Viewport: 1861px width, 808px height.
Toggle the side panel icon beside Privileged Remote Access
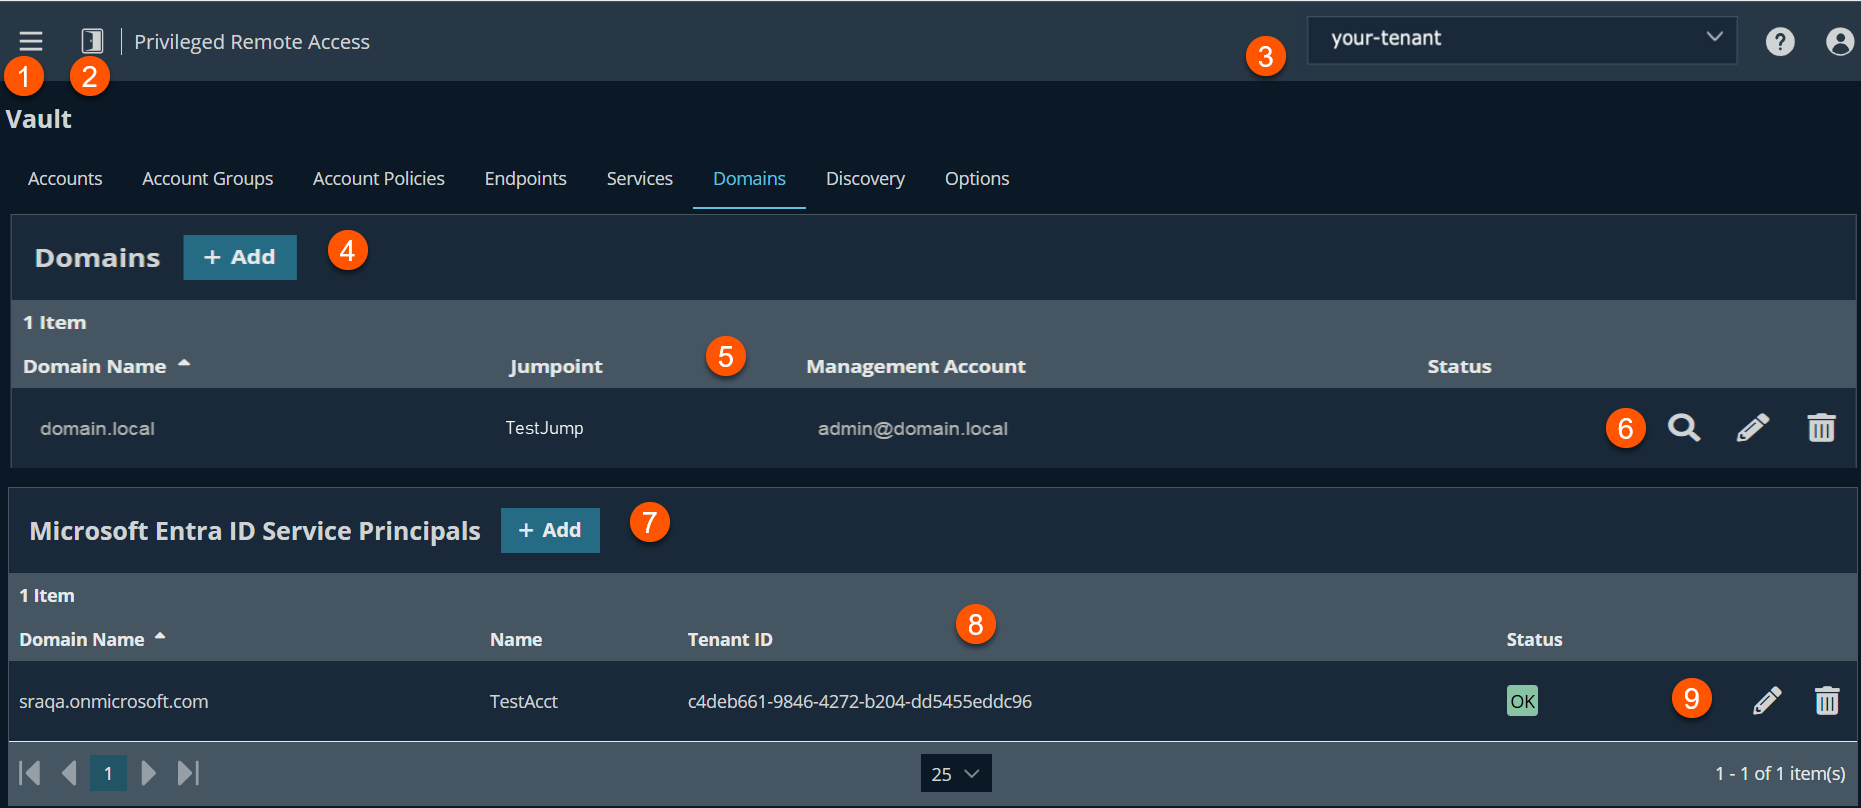pyautogui.click(x=92, y=41)
